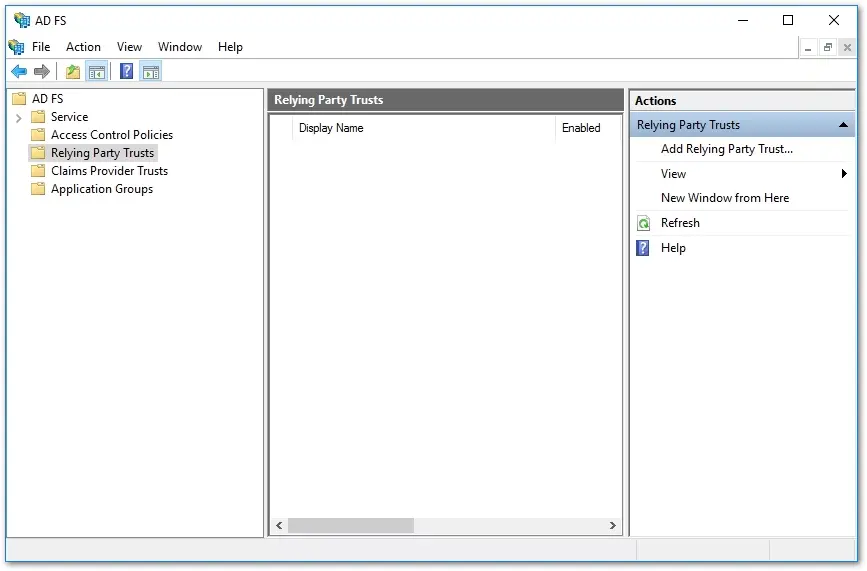Viewport: 867px width, 571px height.
Task: Click the Help icon in Actions pane
Action: tap(643, 248)
